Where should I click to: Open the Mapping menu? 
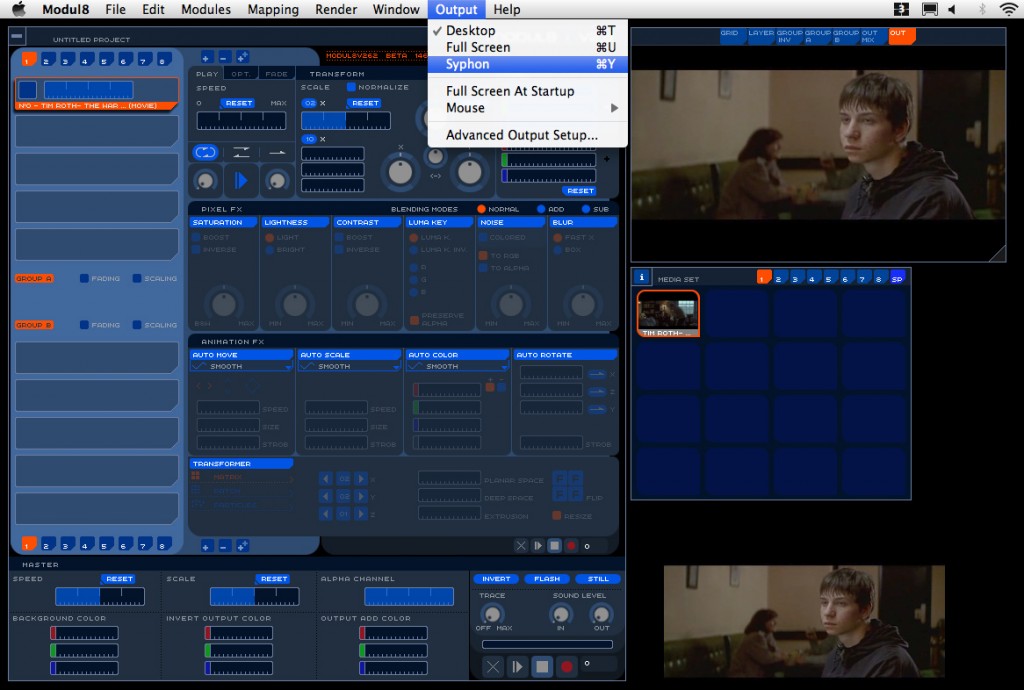pyautogui.click(x=273, y=9)
